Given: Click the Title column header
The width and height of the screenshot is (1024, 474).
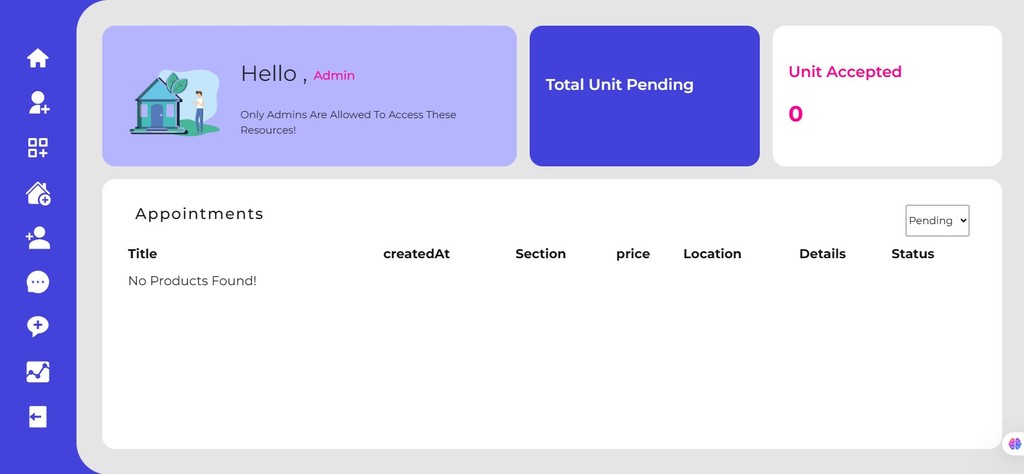Looking at the screenshot, I should click(x=142, y=254).
